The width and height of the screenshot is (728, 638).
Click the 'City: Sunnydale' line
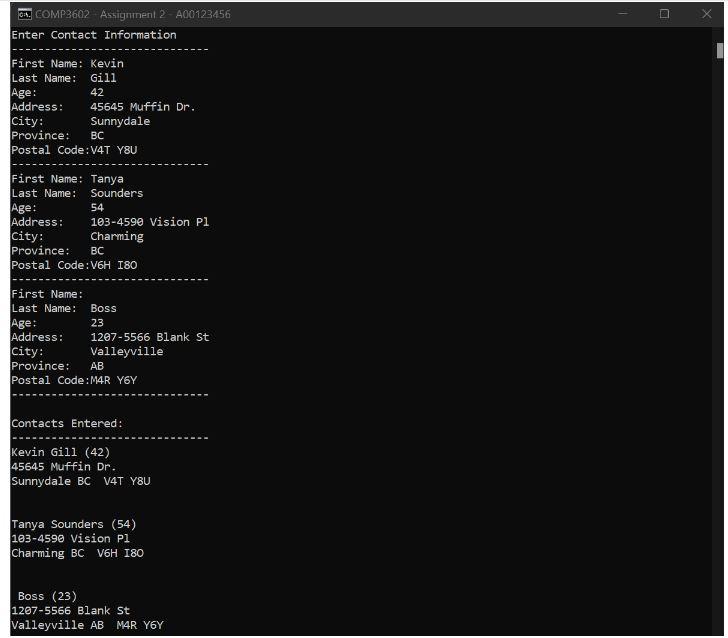[81, 121]
